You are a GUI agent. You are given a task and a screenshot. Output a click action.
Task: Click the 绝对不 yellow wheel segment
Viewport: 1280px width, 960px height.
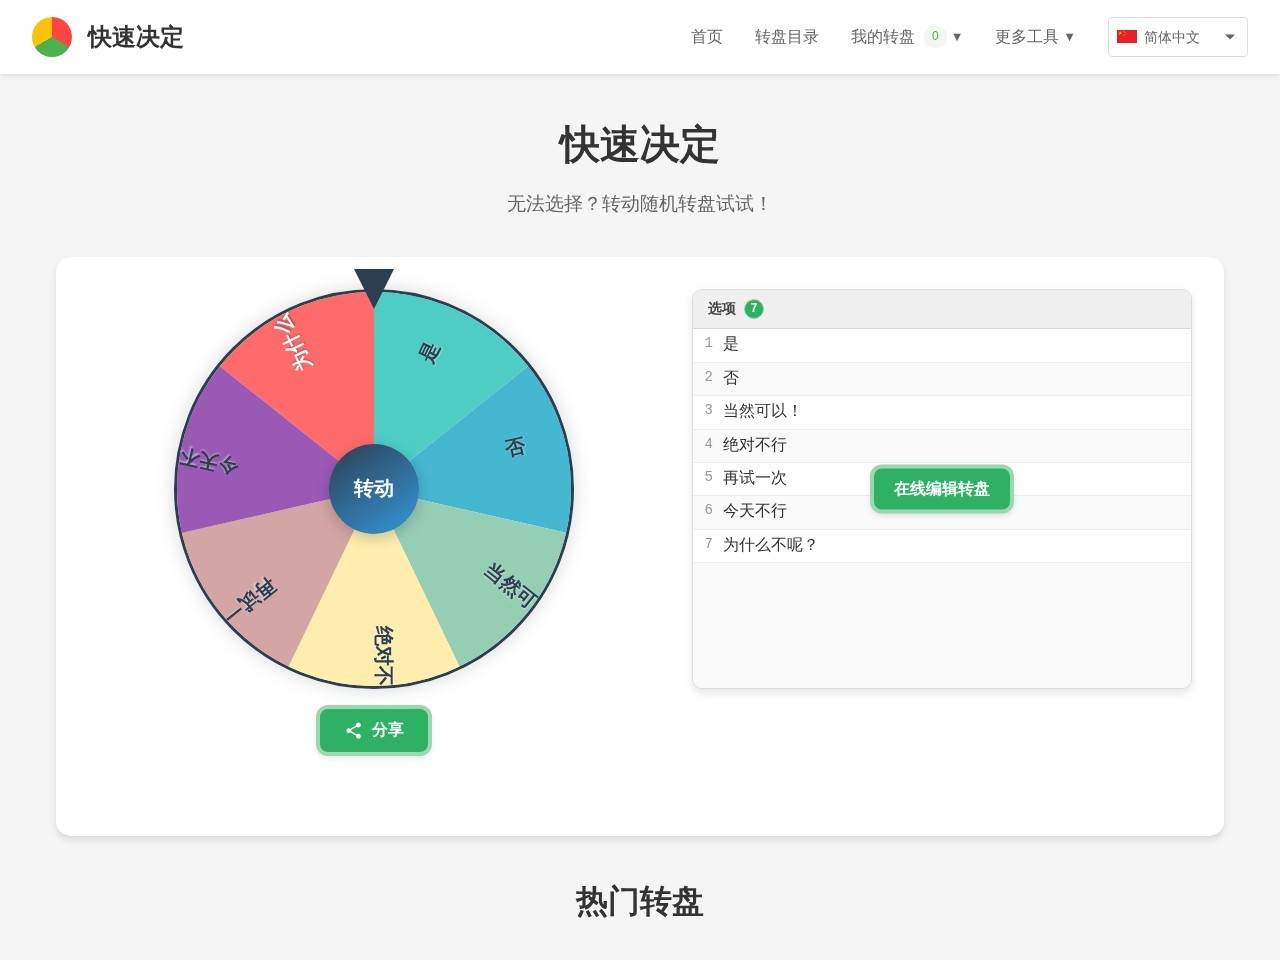click(375, 620)
